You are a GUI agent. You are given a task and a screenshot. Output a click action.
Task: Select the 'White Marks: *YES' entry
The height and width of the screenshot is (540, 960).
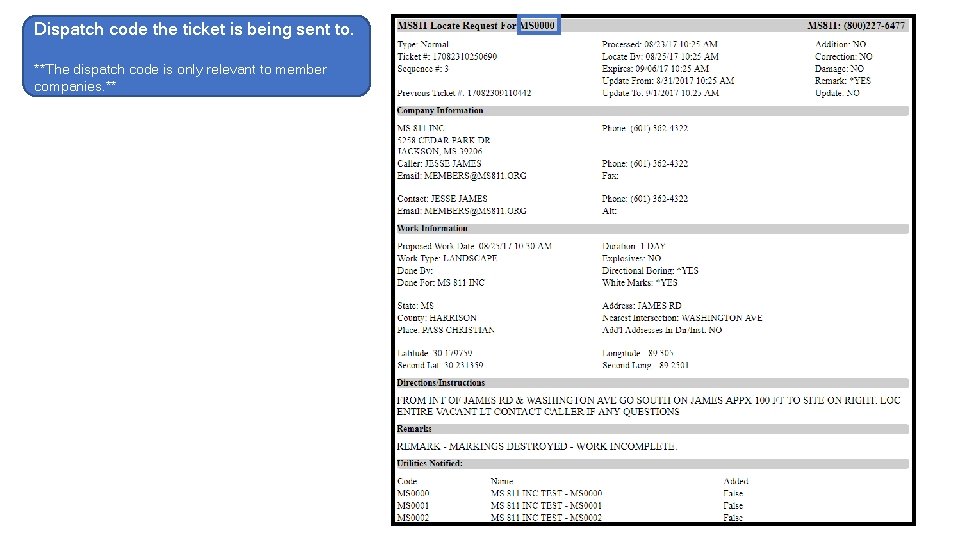point(639,283)
